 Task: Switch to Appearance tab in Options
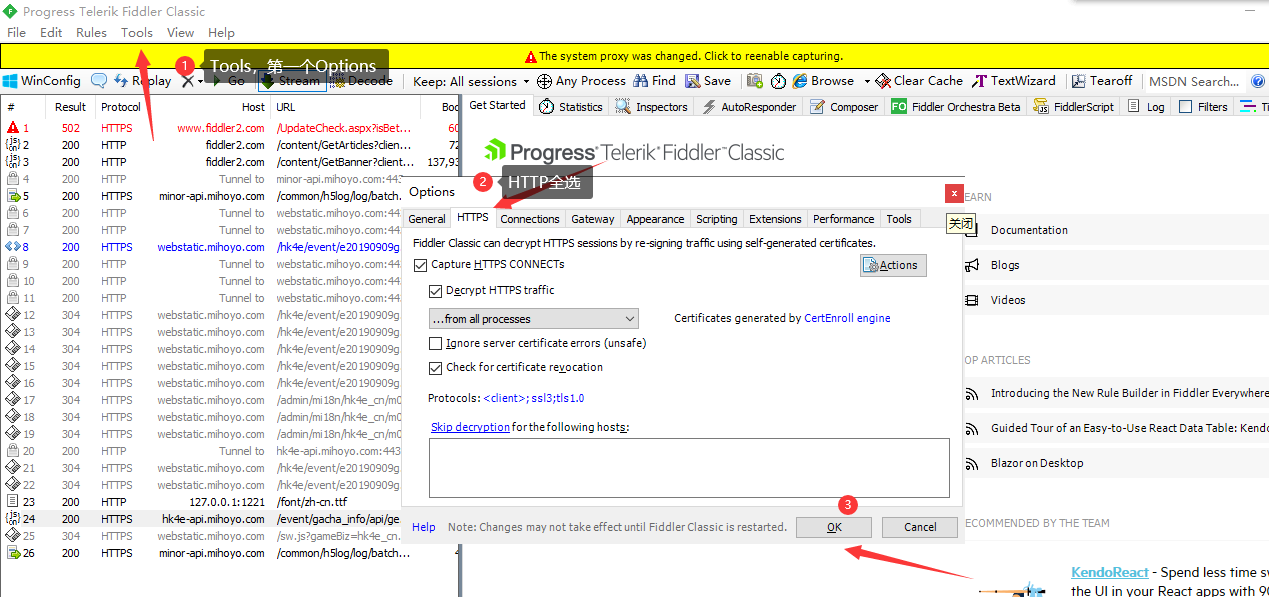(x=655, y=219)
